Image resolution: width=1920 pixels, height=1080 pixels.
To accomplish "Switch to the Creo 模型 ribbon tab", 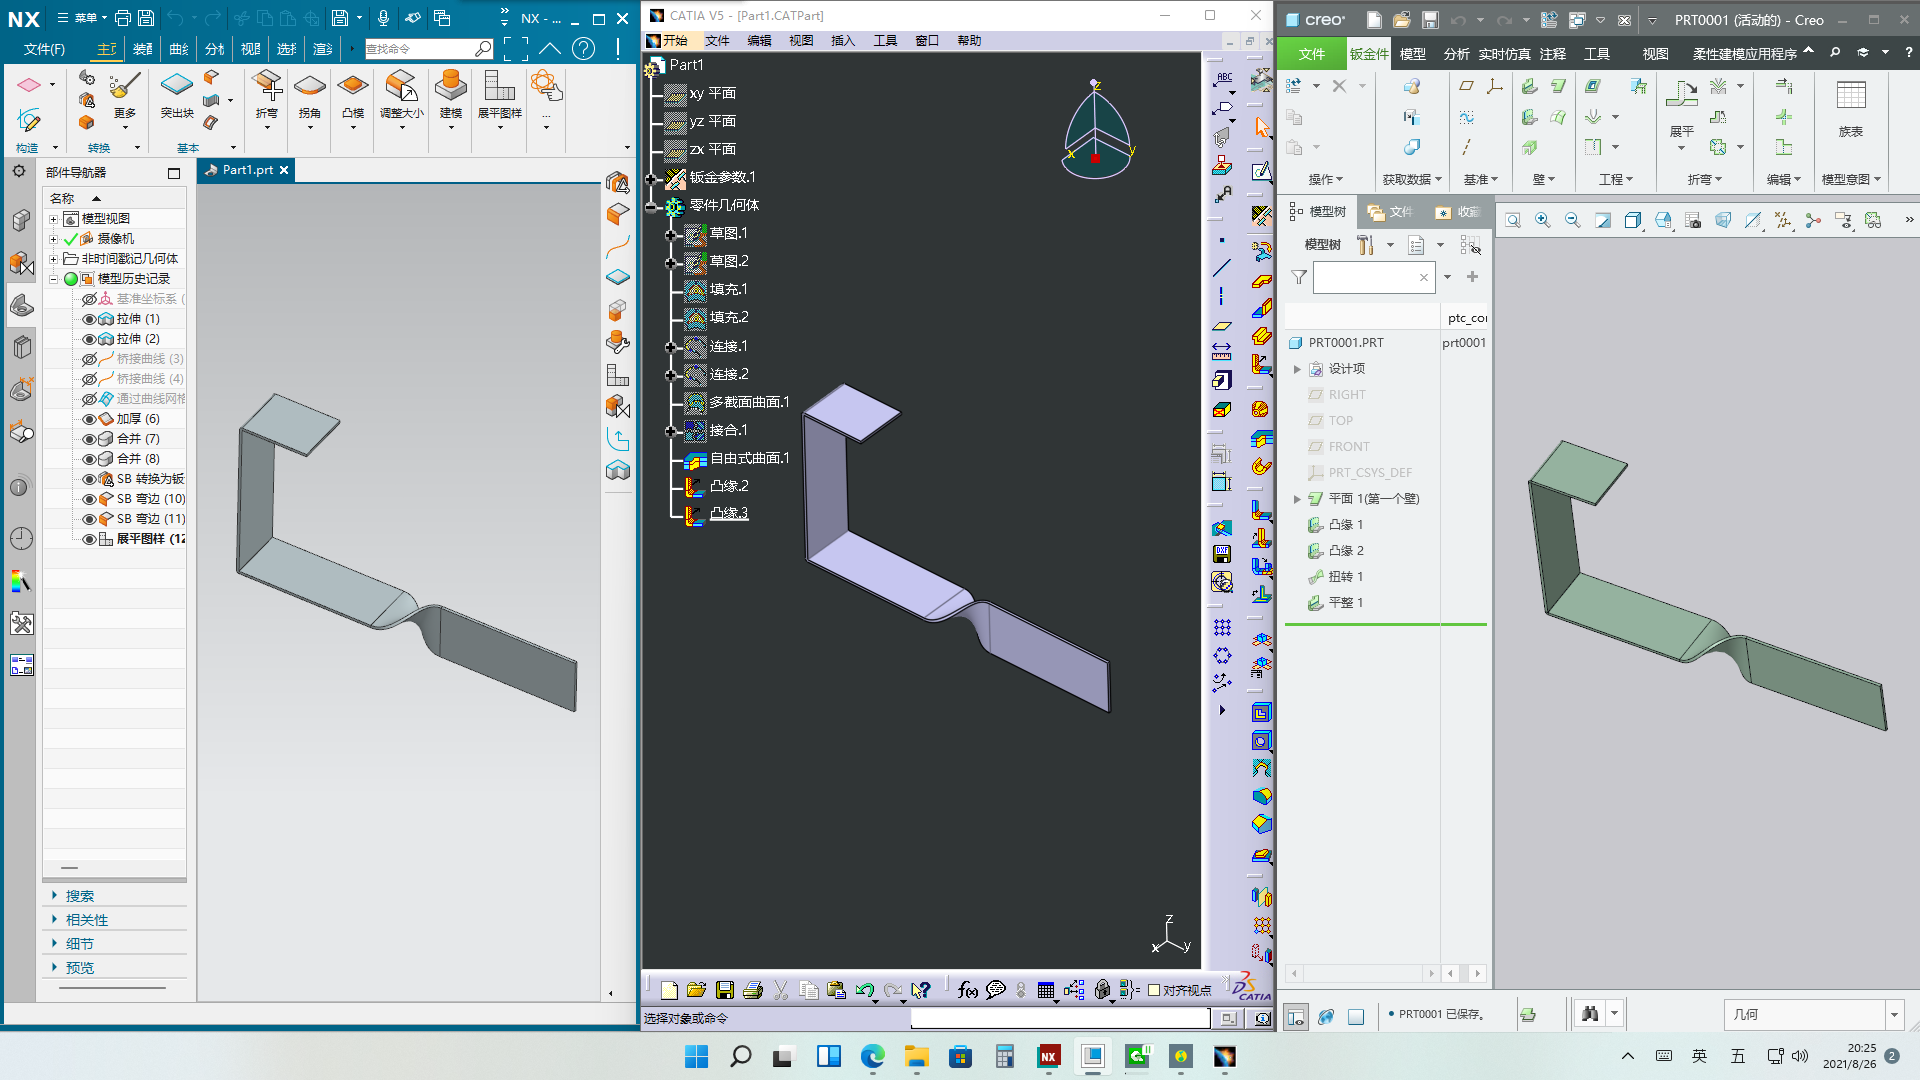I will coord(1412,54).
